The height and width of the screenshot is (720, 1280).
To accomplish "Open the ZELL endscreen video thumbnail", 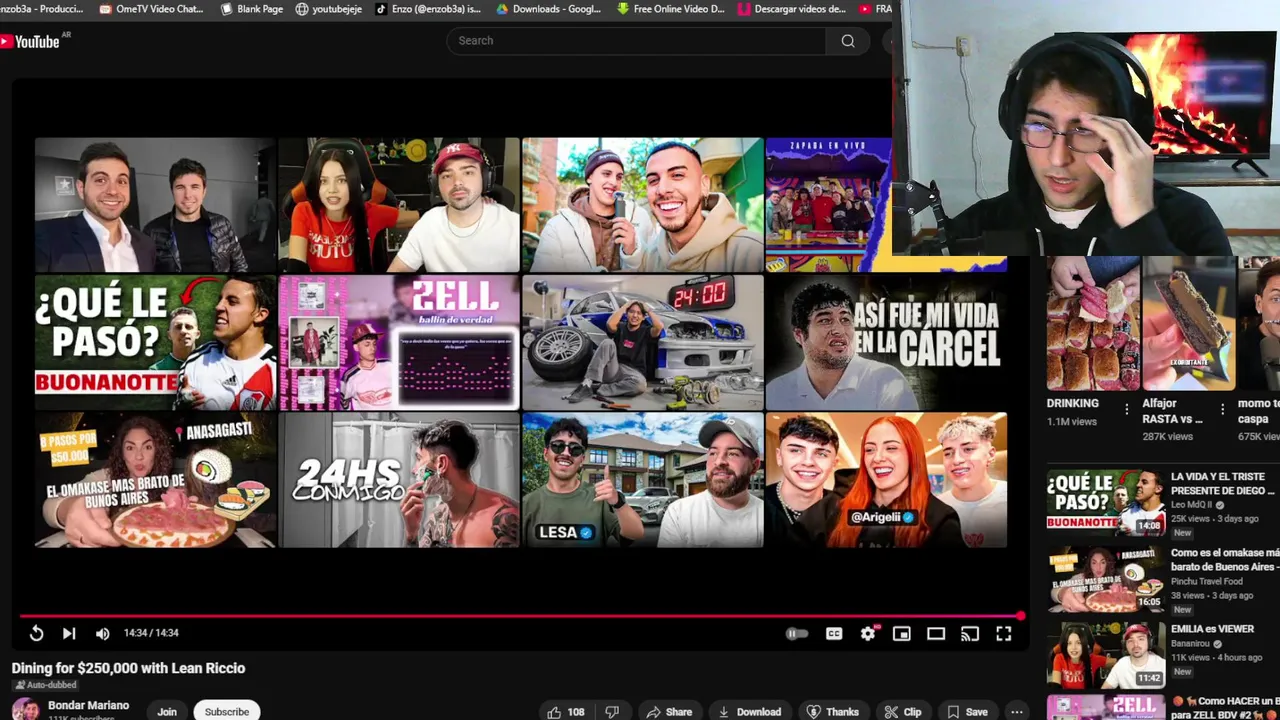I will [399, 343].
